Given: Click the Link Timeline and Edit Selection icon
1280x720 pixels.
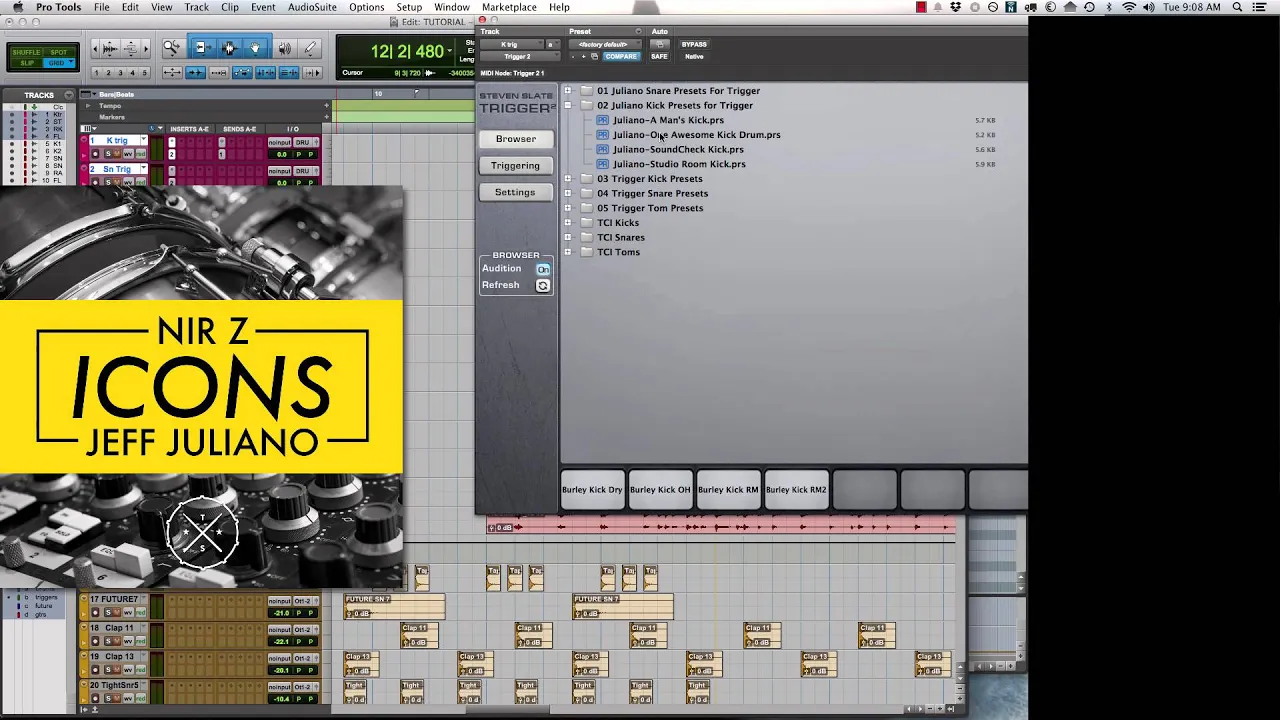Looking at the screenshot, I should point(266,72).
